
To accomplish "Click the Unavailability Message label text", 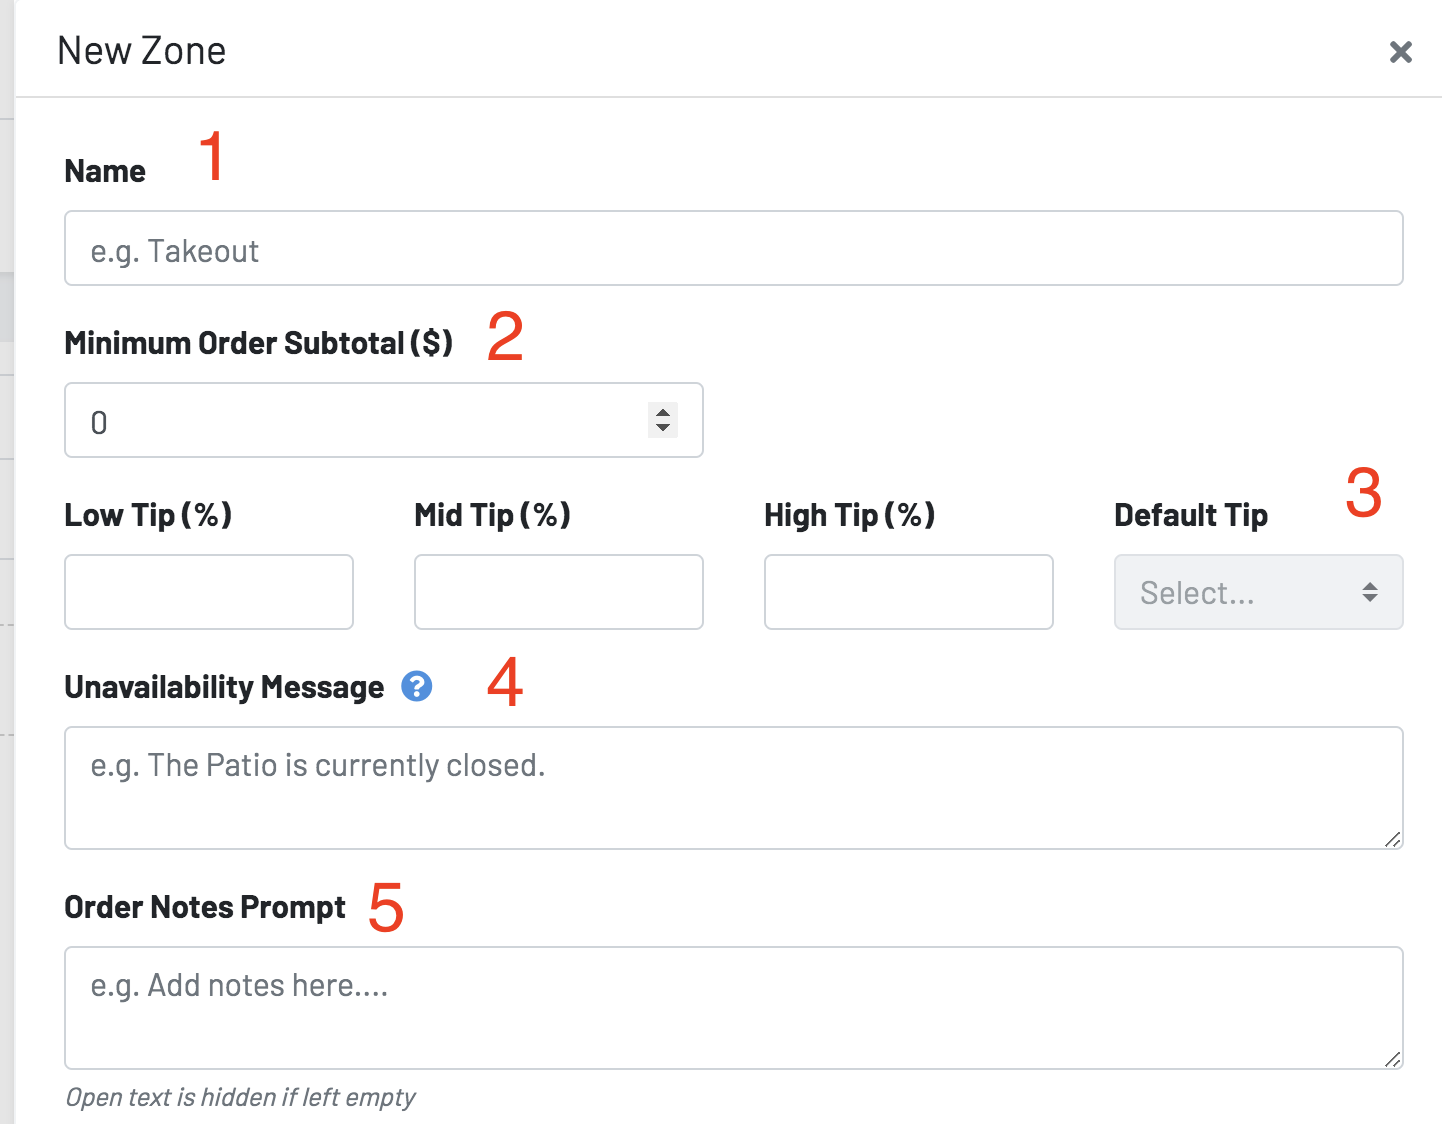I will [224, 687].
